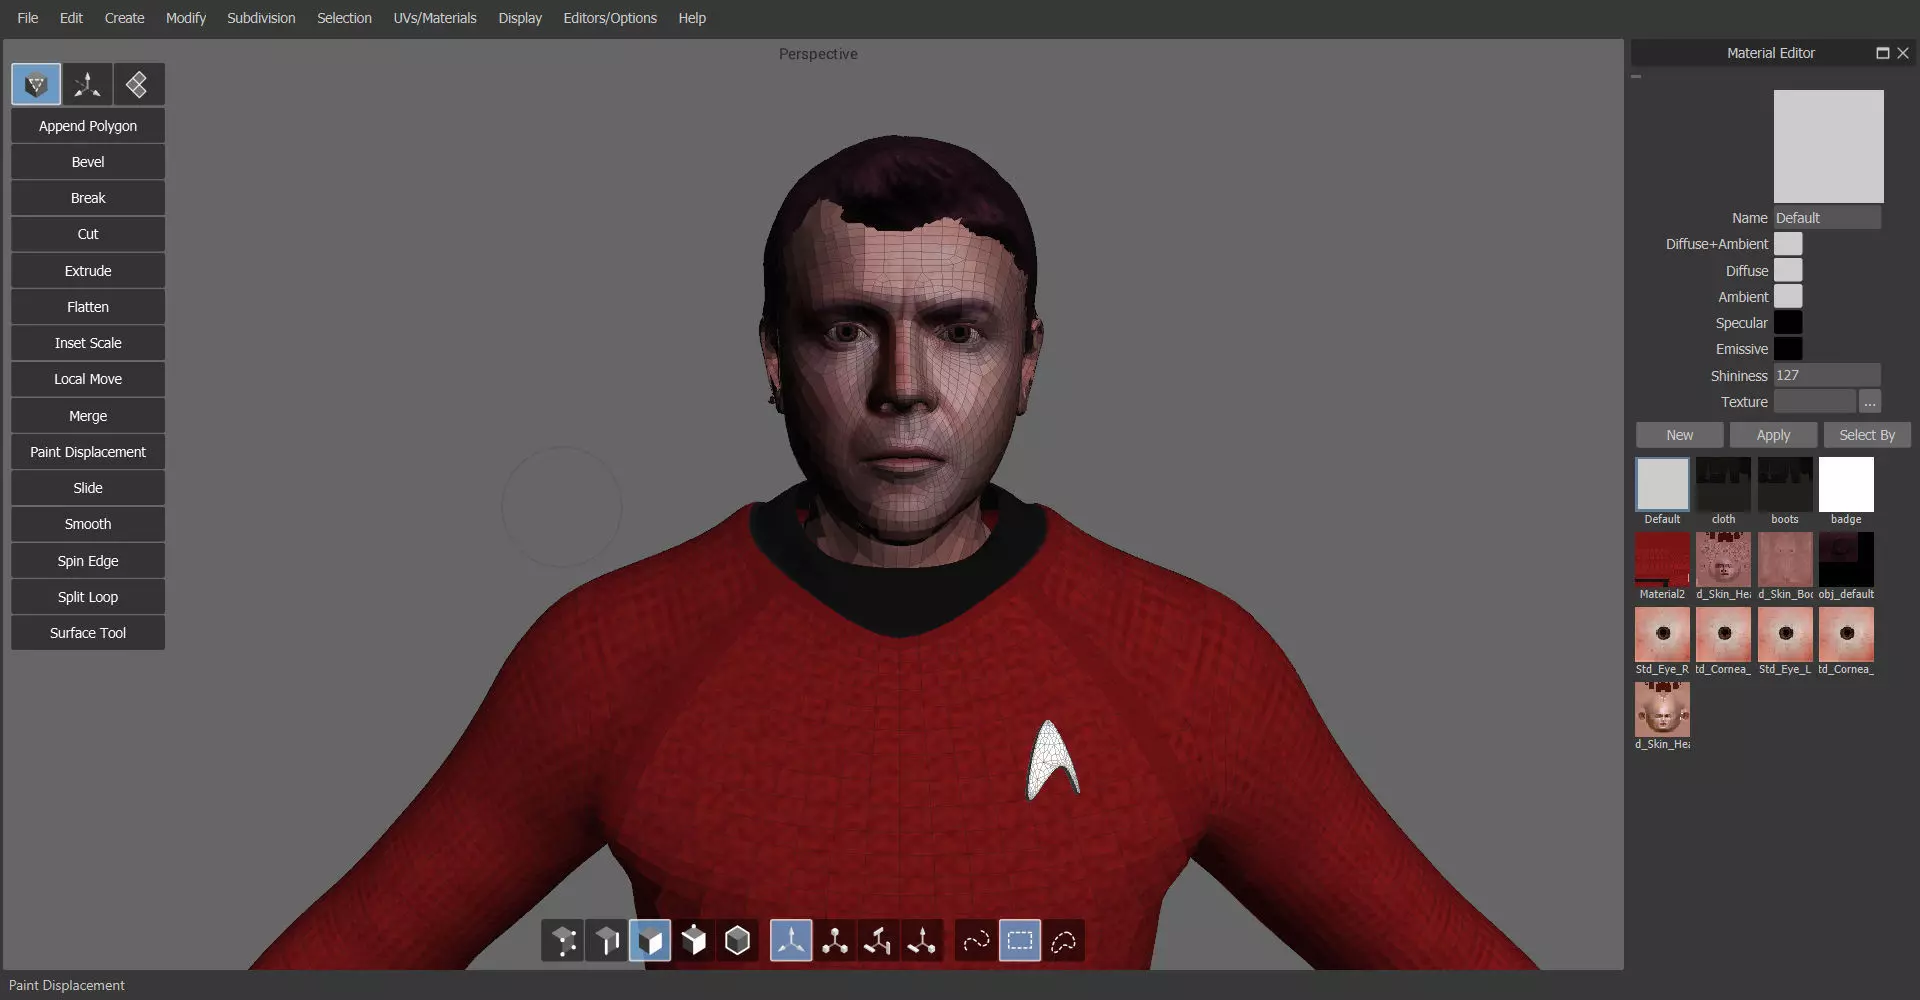The width and height of the screenshot is (1920, 1000).
Task: Open the Display menu
Action: point(520,18)
